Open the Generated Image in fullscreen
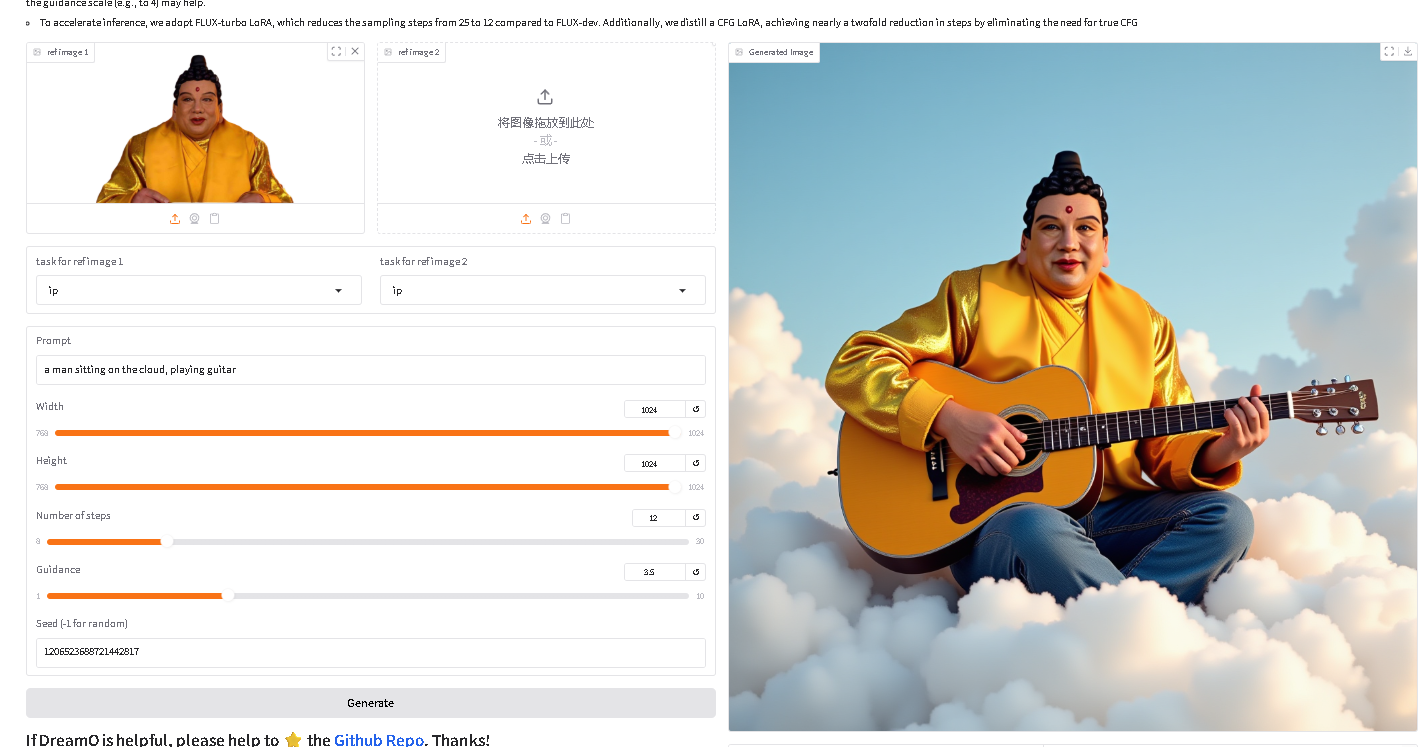 point(1389,51)
